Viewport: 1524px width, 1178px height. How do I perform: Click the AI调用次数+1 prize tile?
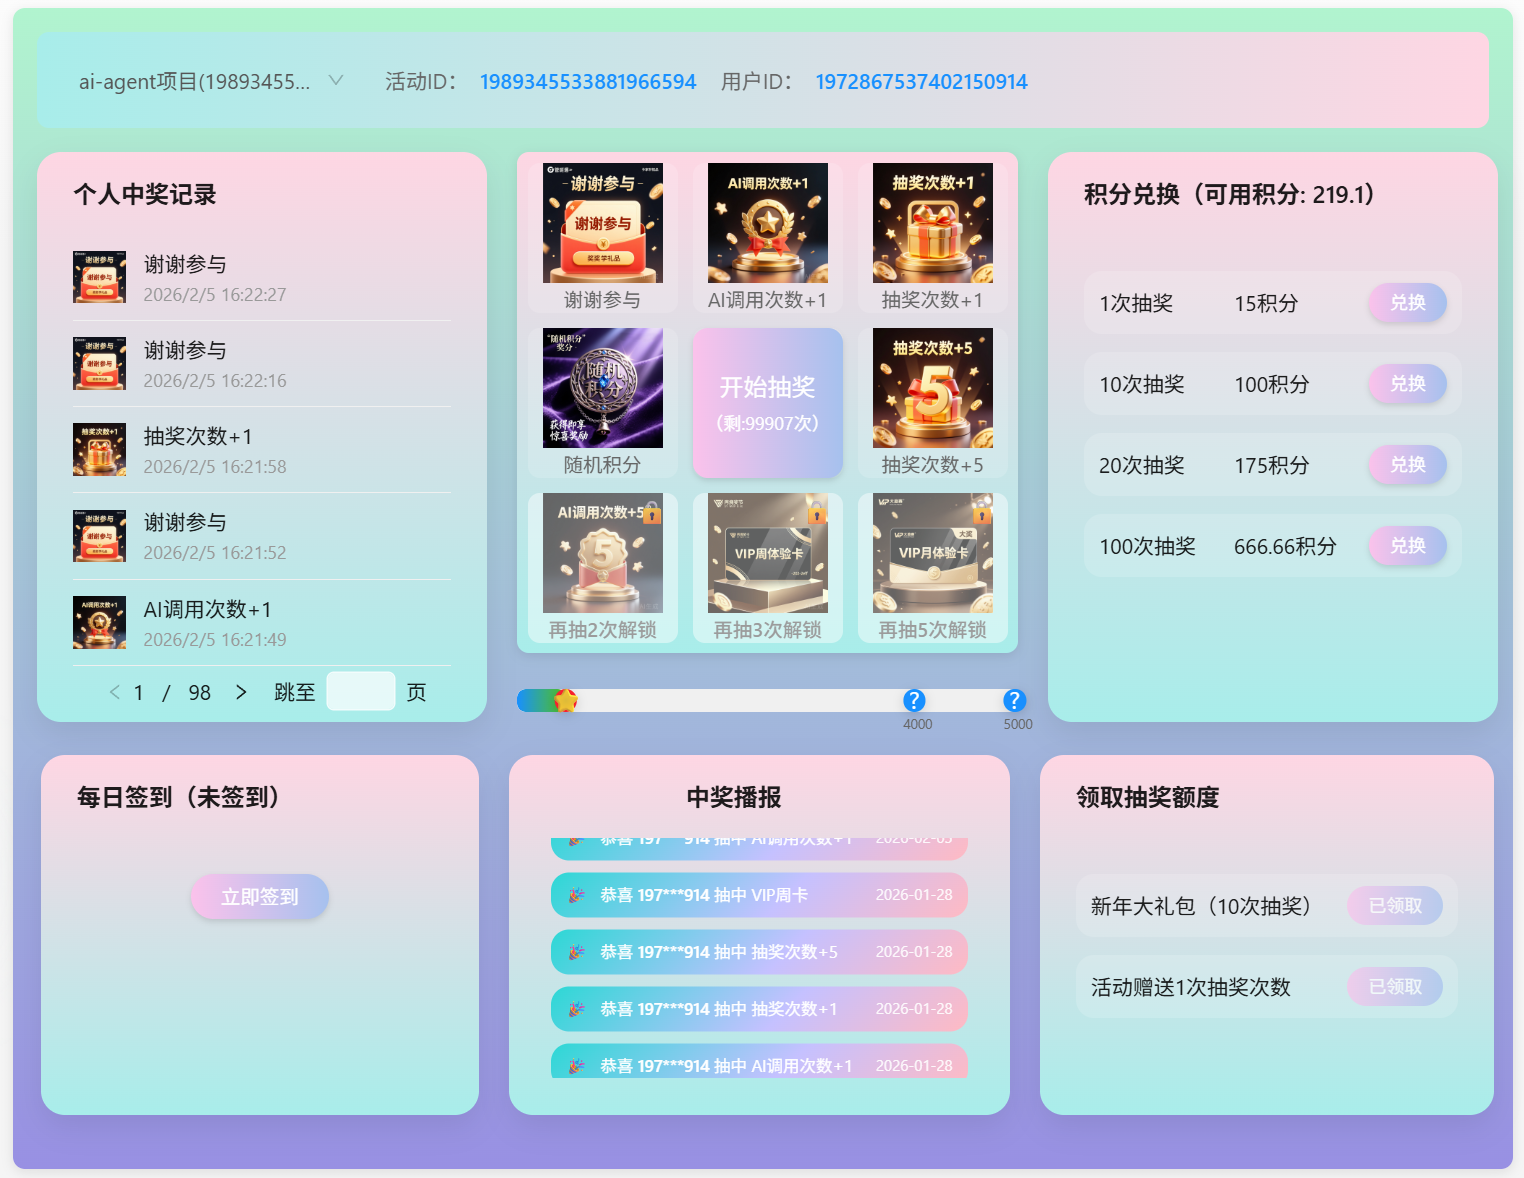(767, 222)
